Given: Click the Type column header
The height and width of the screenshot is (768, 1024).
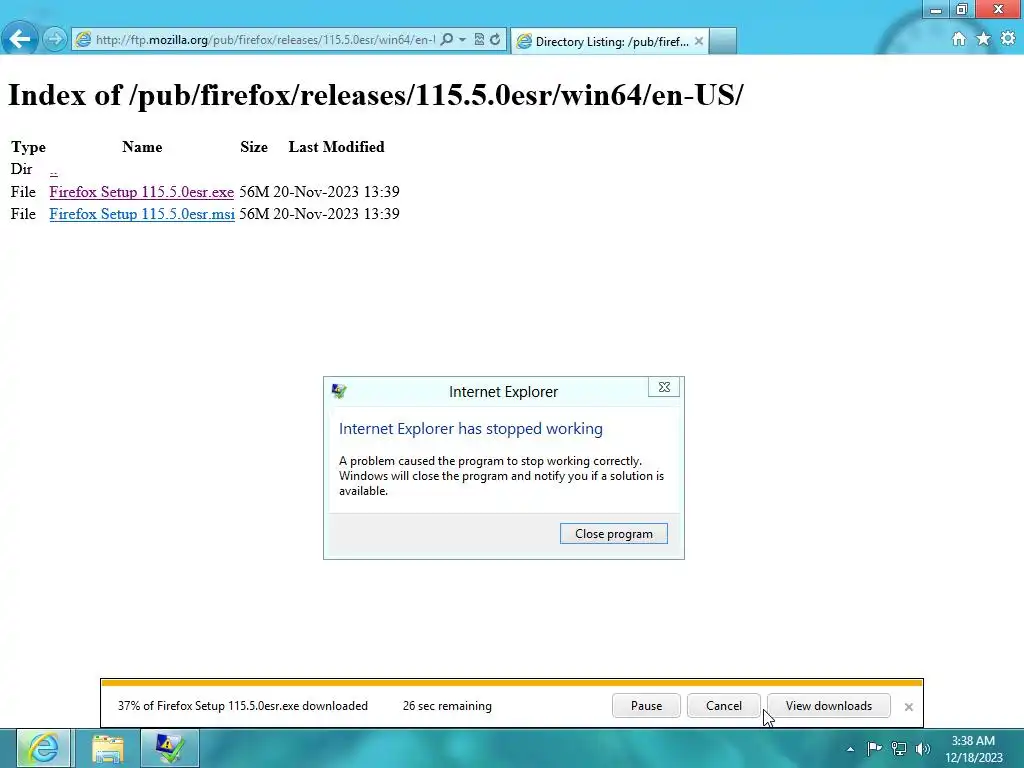Looking at the screenshot, I should (28, 147).
